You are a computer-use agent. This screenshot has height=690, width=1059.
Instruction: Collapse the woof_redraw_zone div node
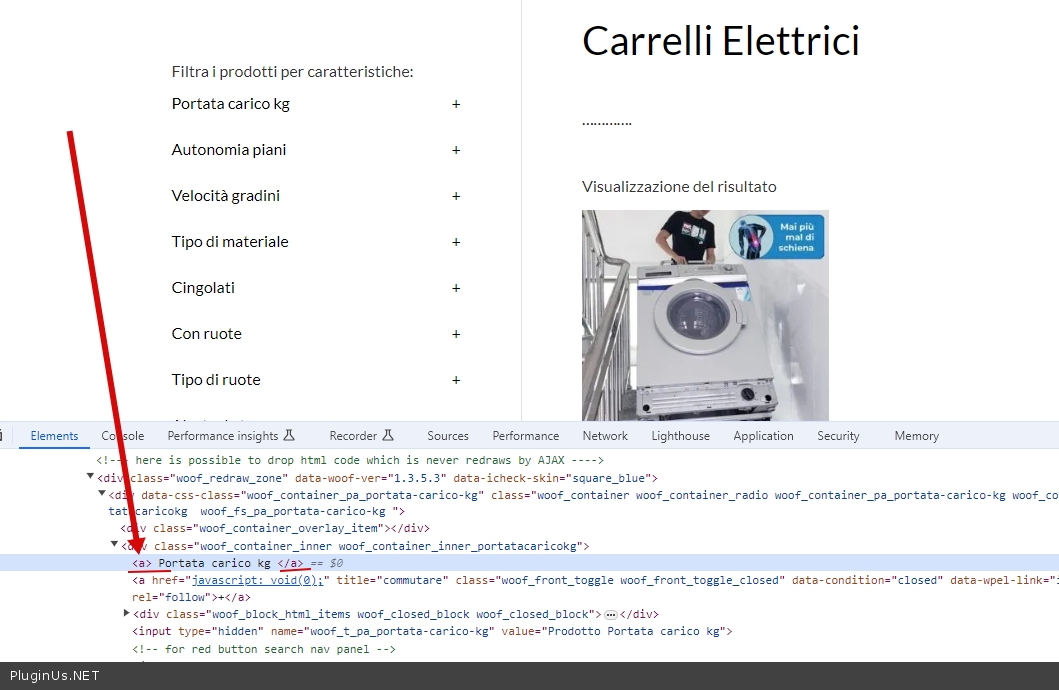90,478
